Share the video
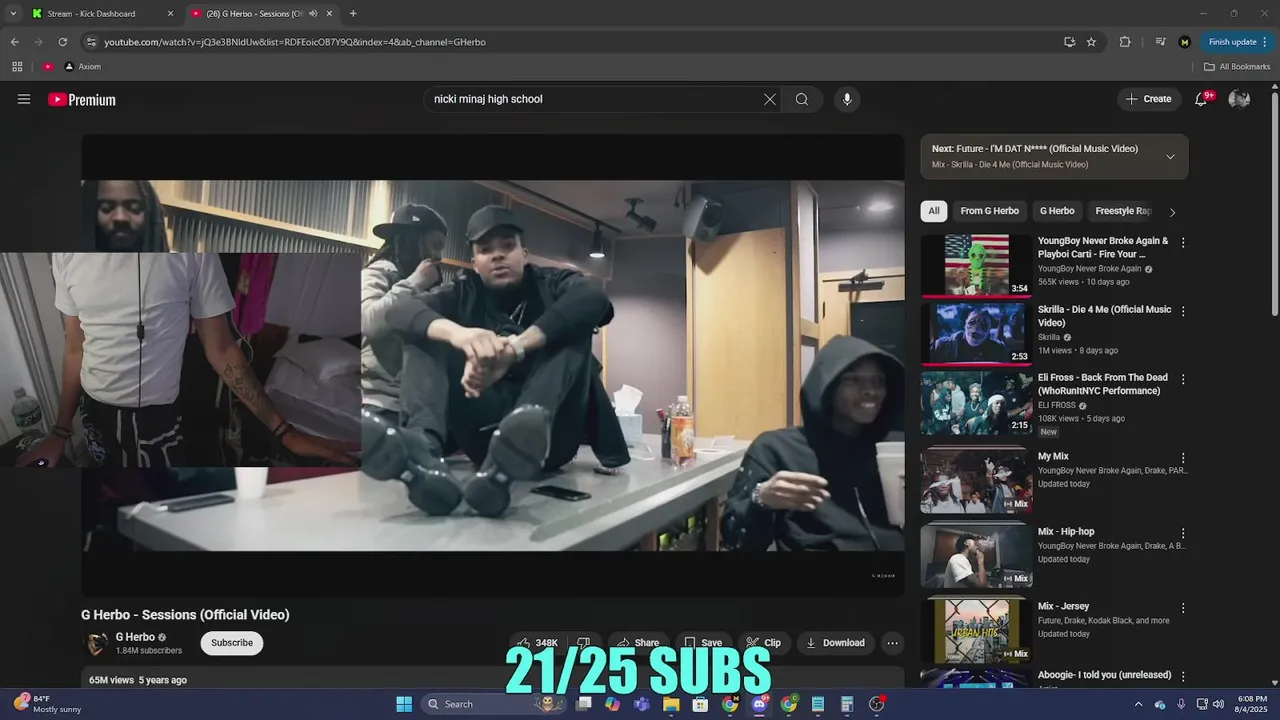Image resolution: width=1280 pixels, height=720 pixels. click(x=637, y=643)
